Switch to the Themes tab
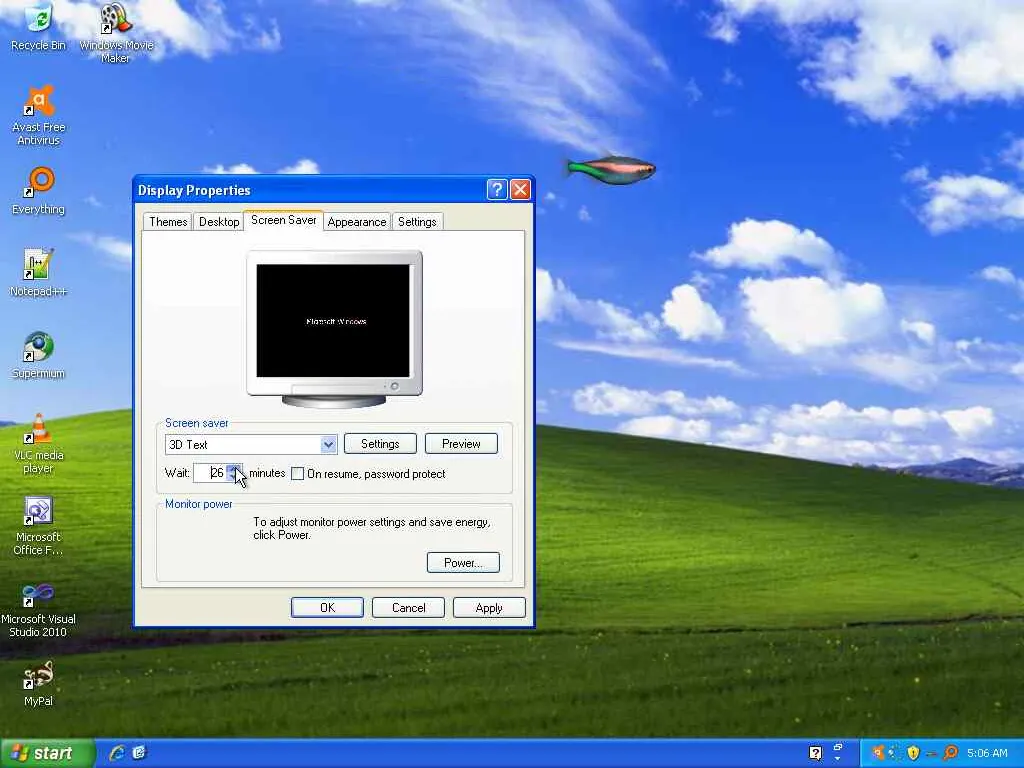 pyautogui.click(x=168, y=222)
